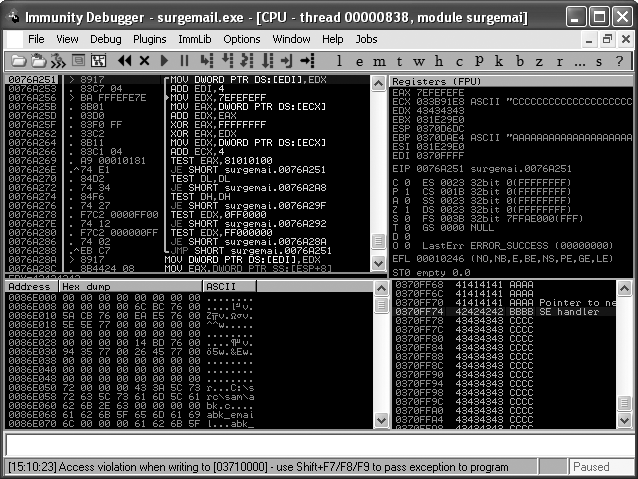Open the Help menu

[333, 39]
